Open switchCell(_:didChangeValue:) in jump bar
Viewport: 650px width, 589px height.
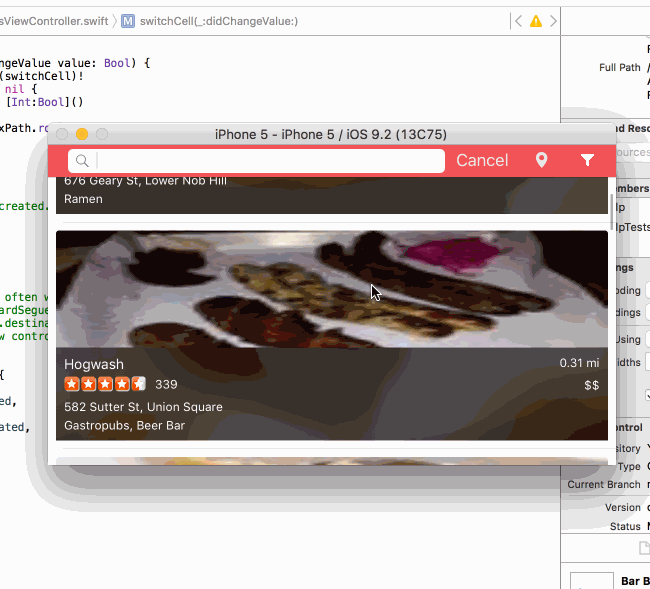point(219,21)
